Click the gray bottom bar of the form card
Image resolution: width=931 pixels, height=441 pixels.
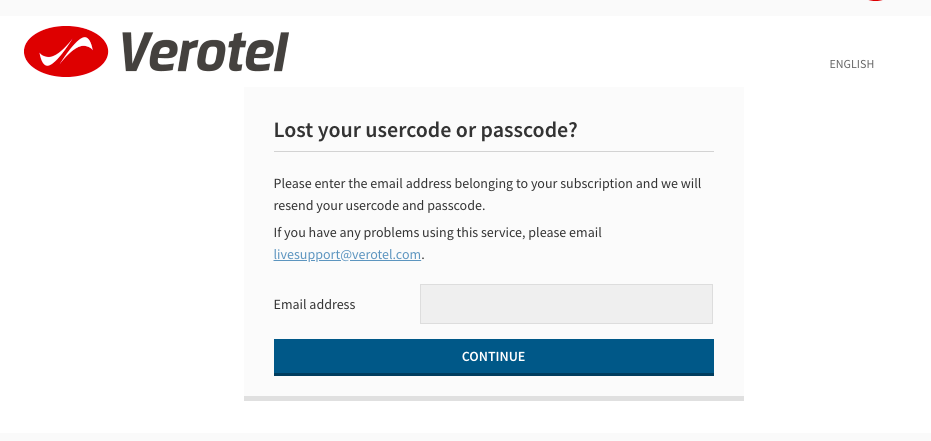(493, 398)
